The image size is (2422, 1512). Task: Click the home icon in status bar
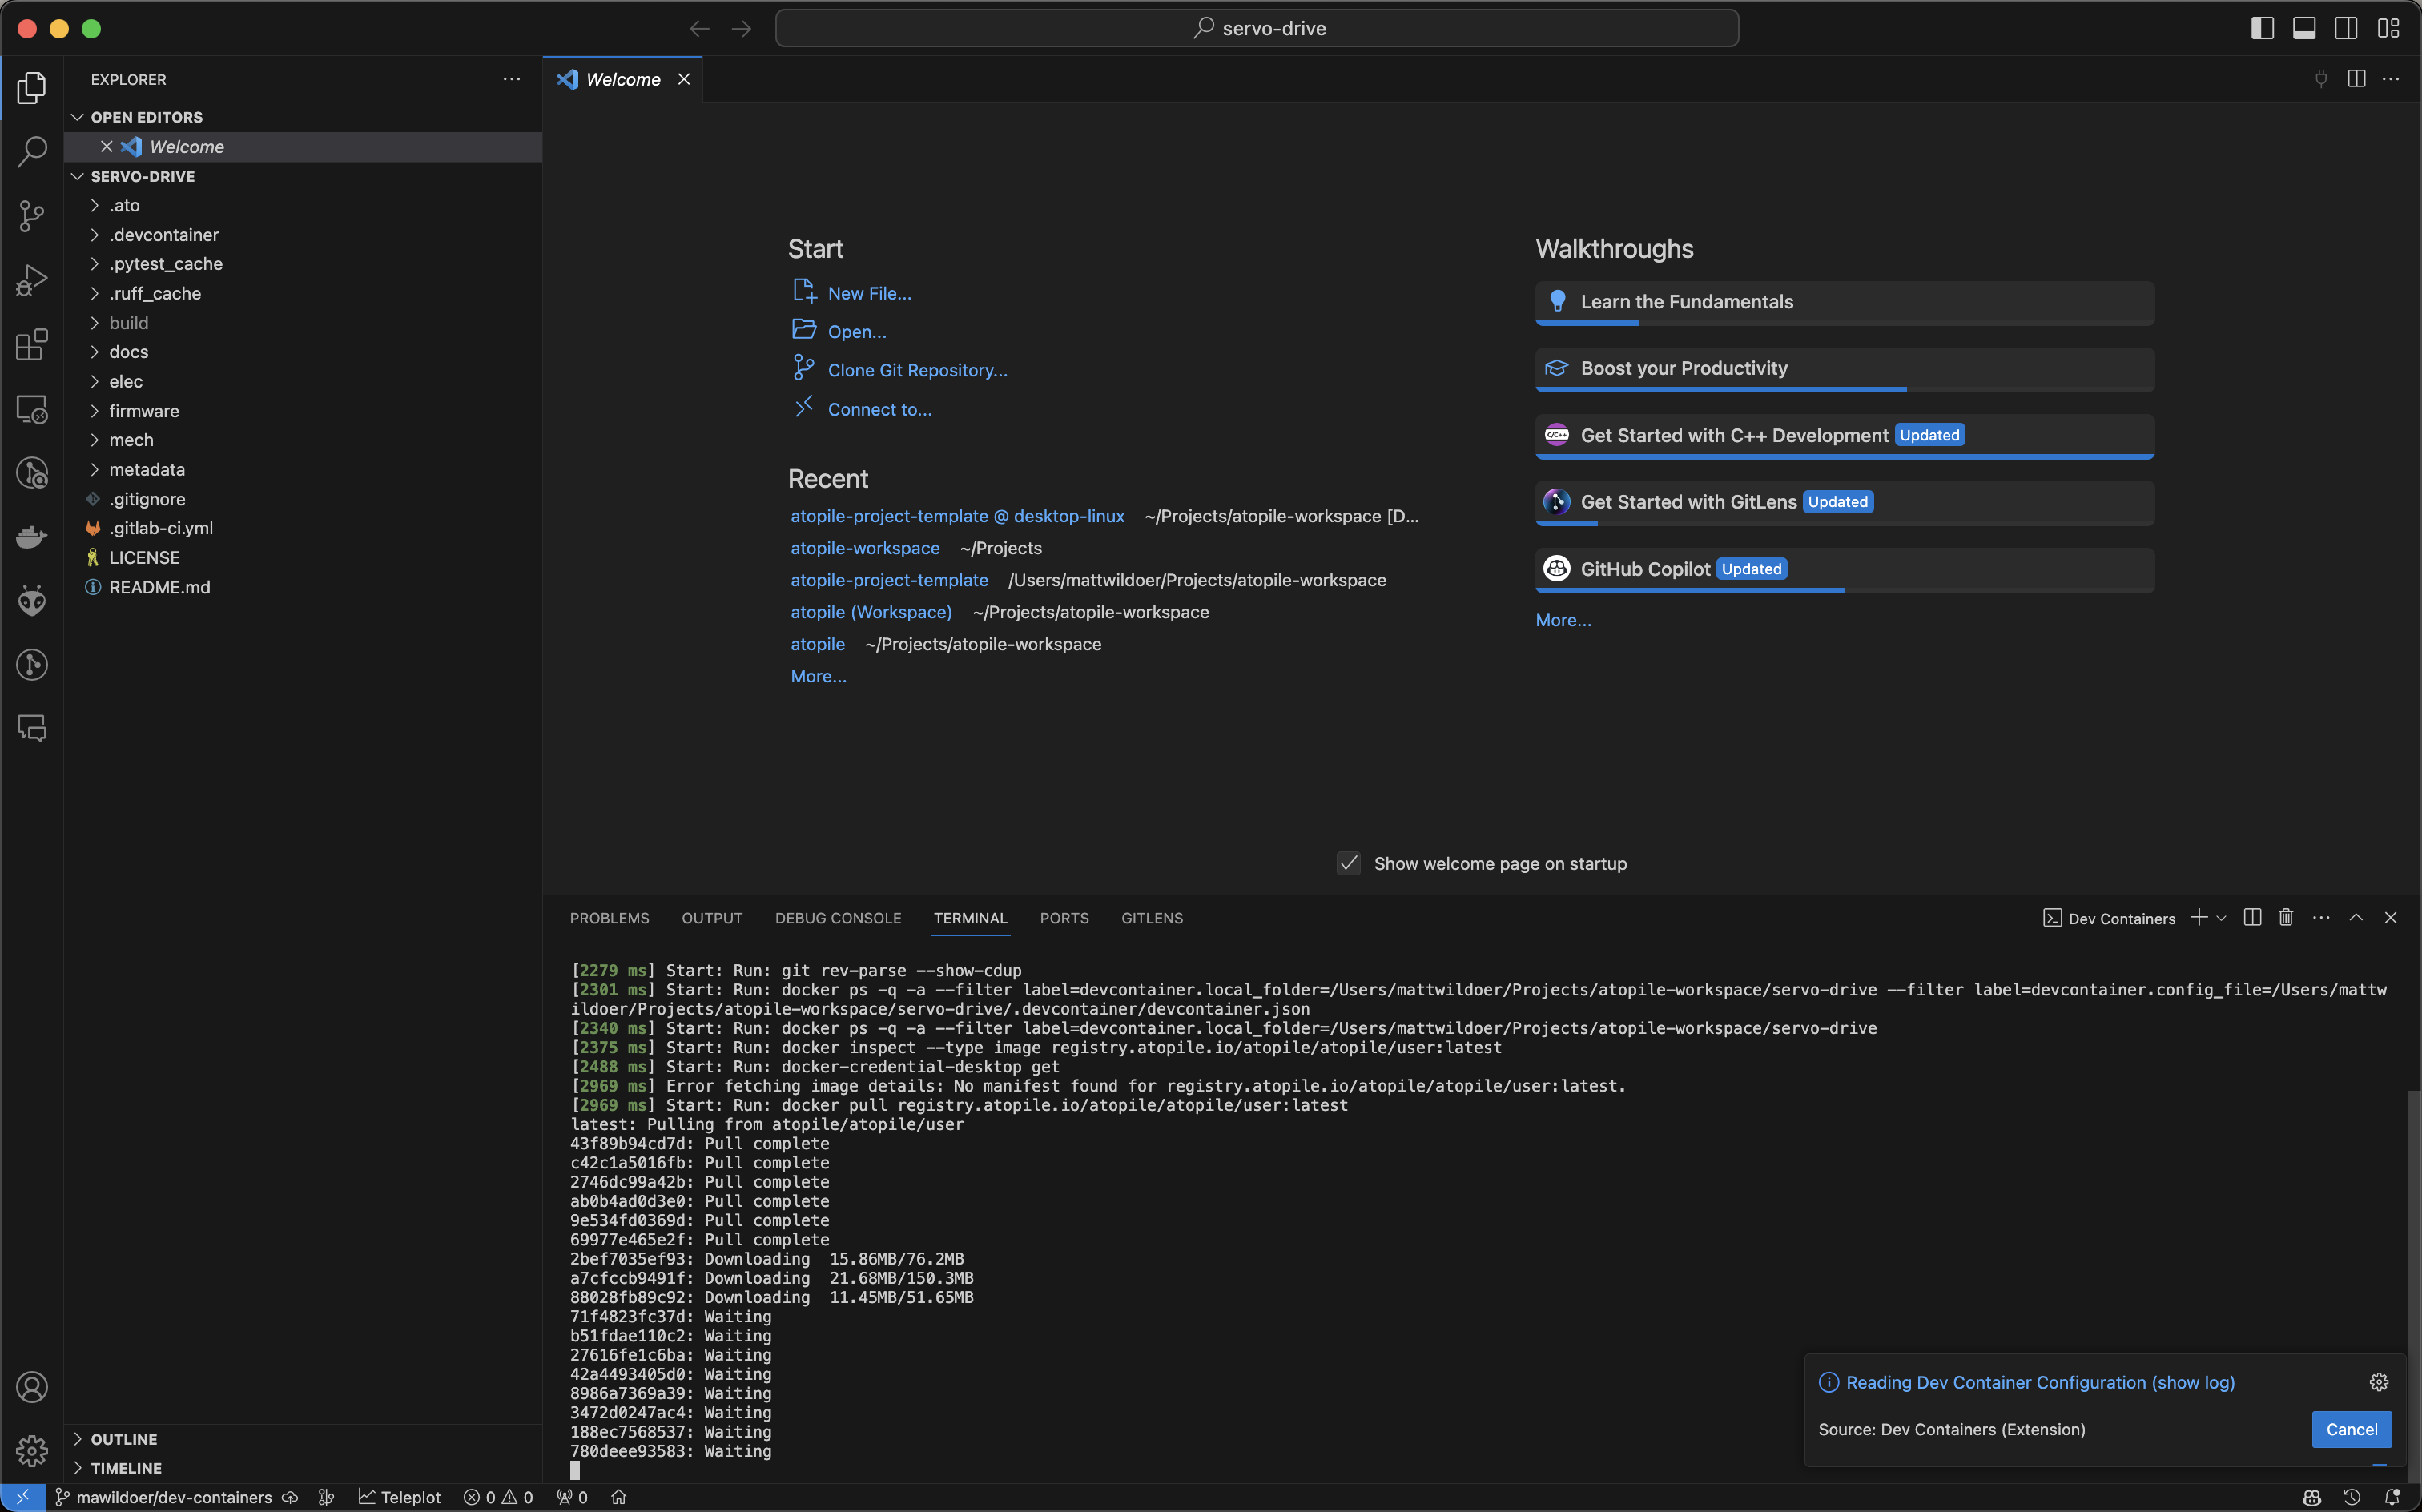point(619,1497)
